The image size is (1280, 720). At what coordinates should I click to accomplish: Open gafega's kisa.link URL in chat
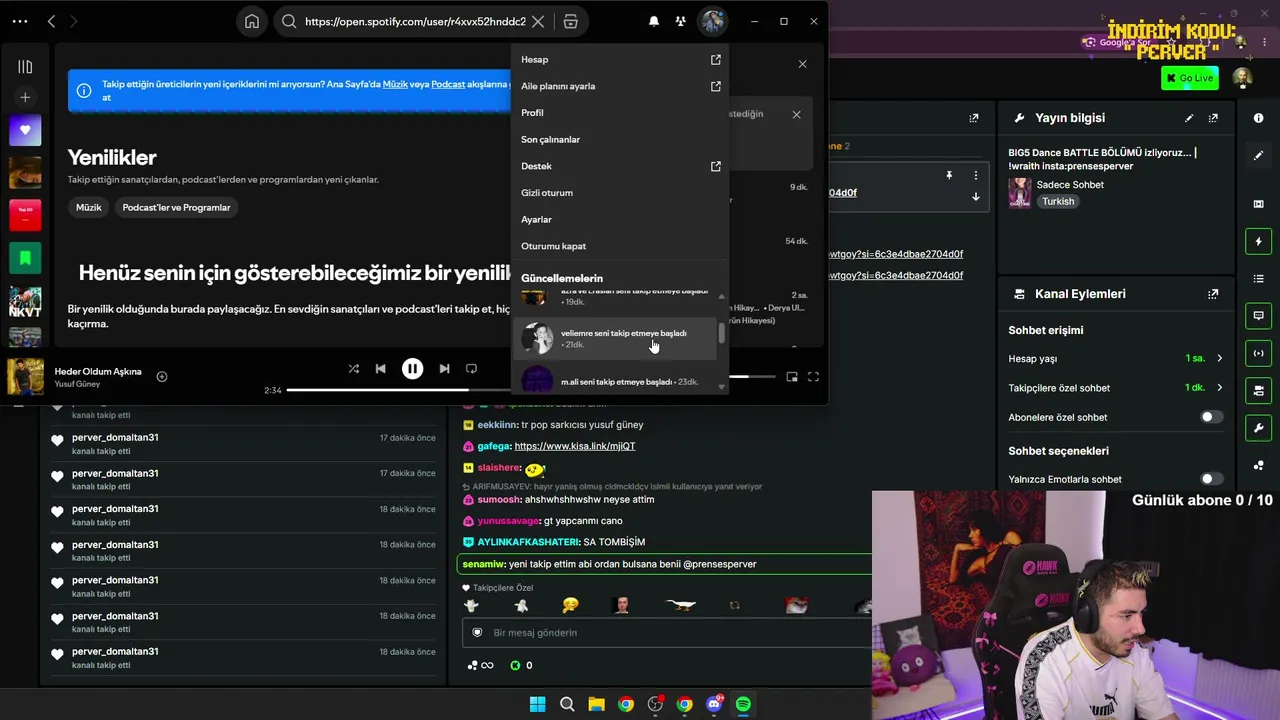tap(574, 446)
